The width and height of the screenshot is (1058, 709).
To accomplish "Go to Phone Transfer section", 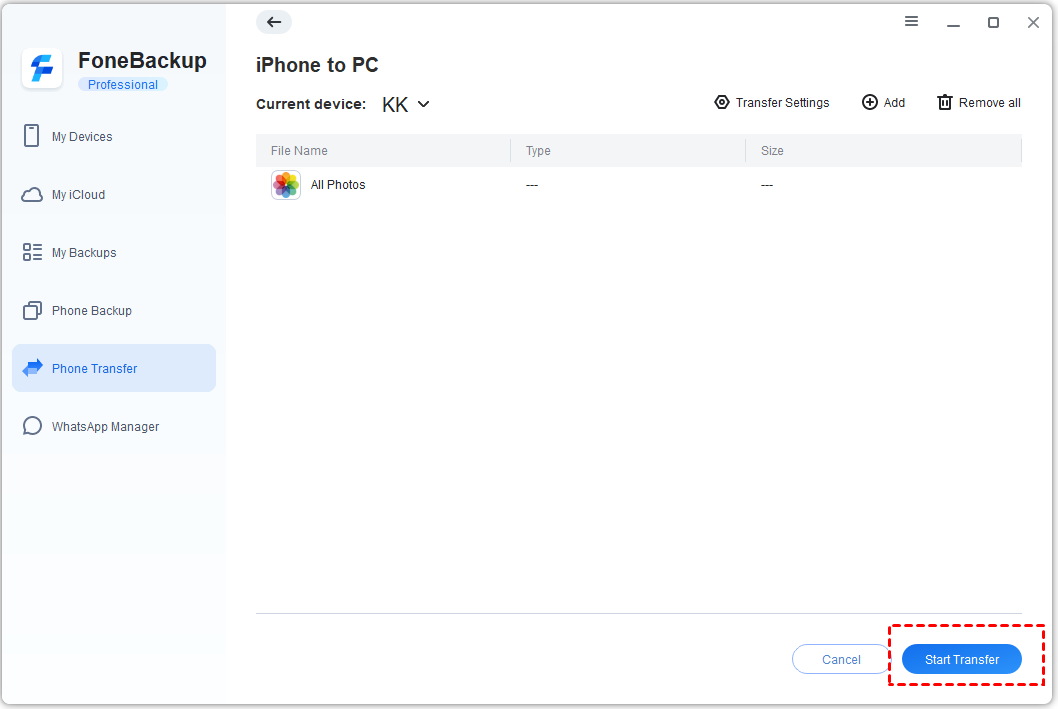I will 114,368.
